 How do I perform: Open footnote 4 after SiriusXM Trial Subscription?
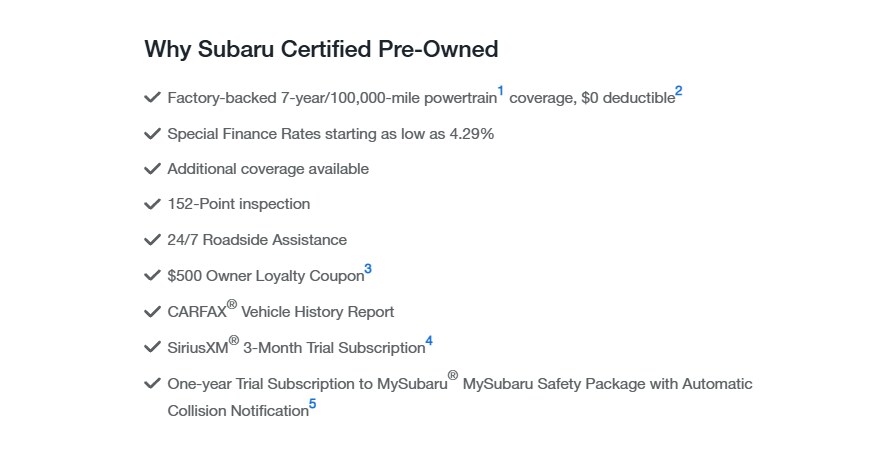point(429,341)
